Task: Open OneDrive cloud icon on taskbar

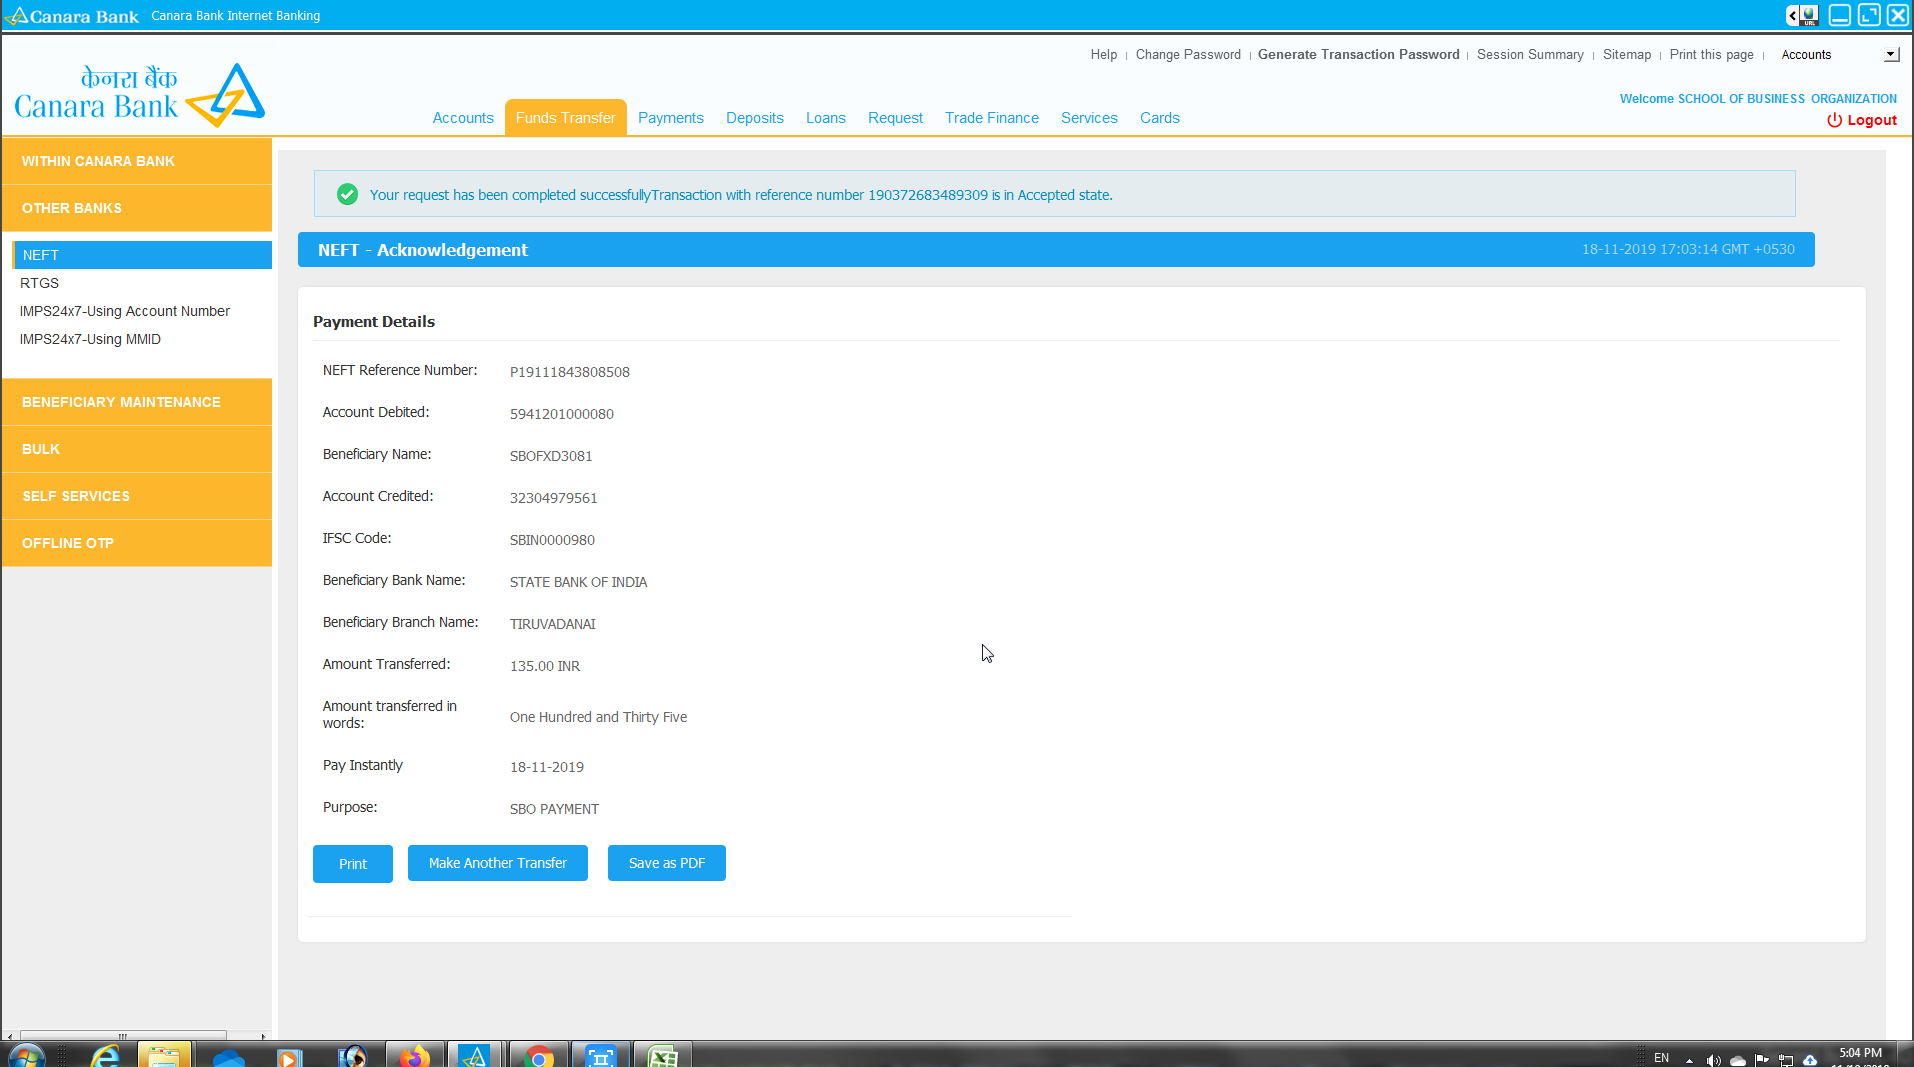Action: pyautogui.click(x=228, y=1057)
